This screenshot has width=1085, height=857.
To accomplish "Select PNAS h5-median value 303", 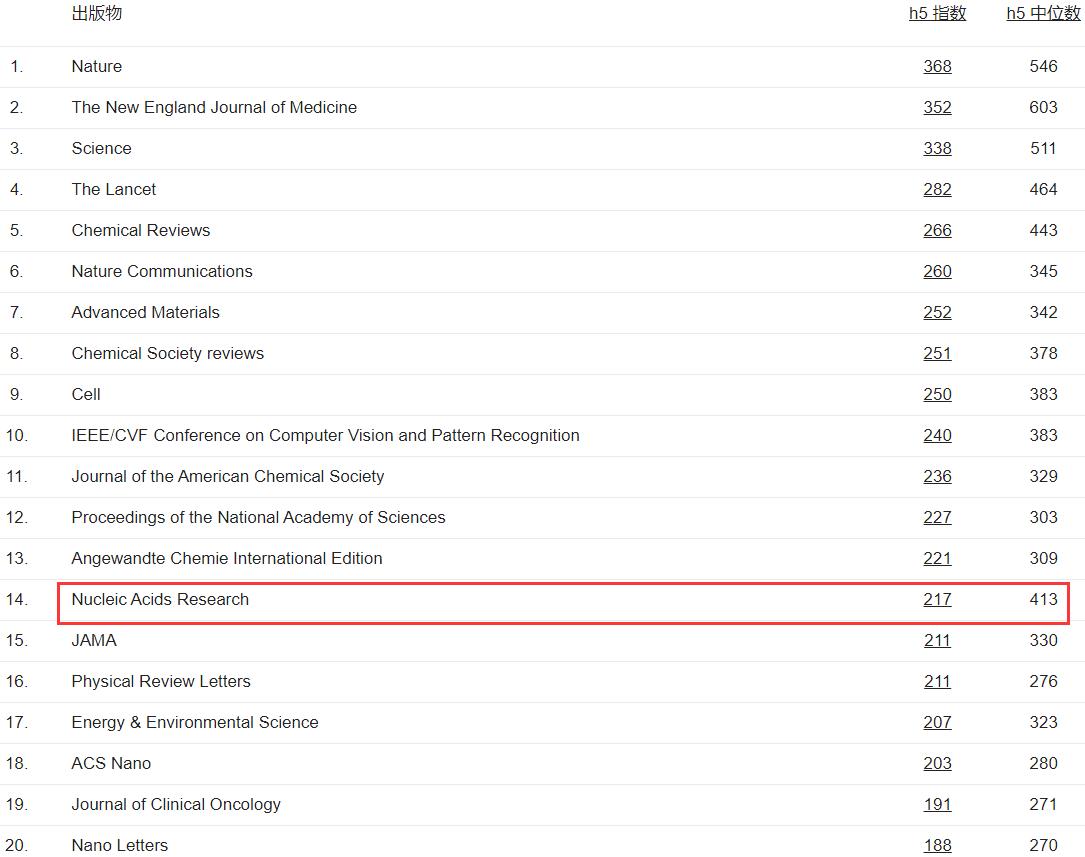I will [1043, 517].
